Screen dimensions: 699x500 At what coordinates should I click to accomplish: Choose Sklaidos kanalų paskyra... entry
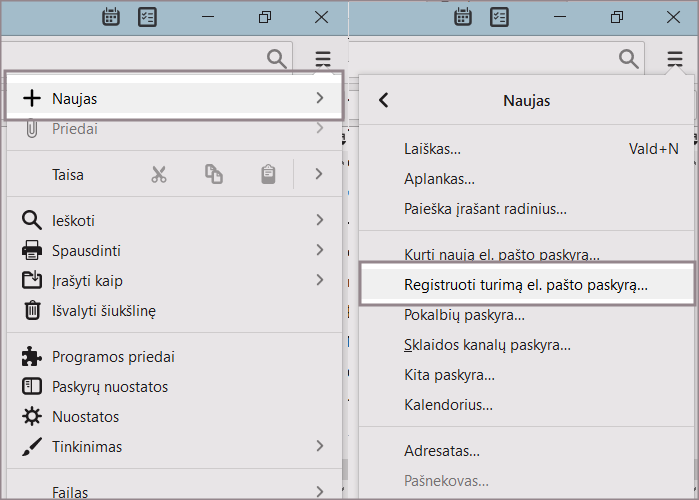click(x=487, y=345)
